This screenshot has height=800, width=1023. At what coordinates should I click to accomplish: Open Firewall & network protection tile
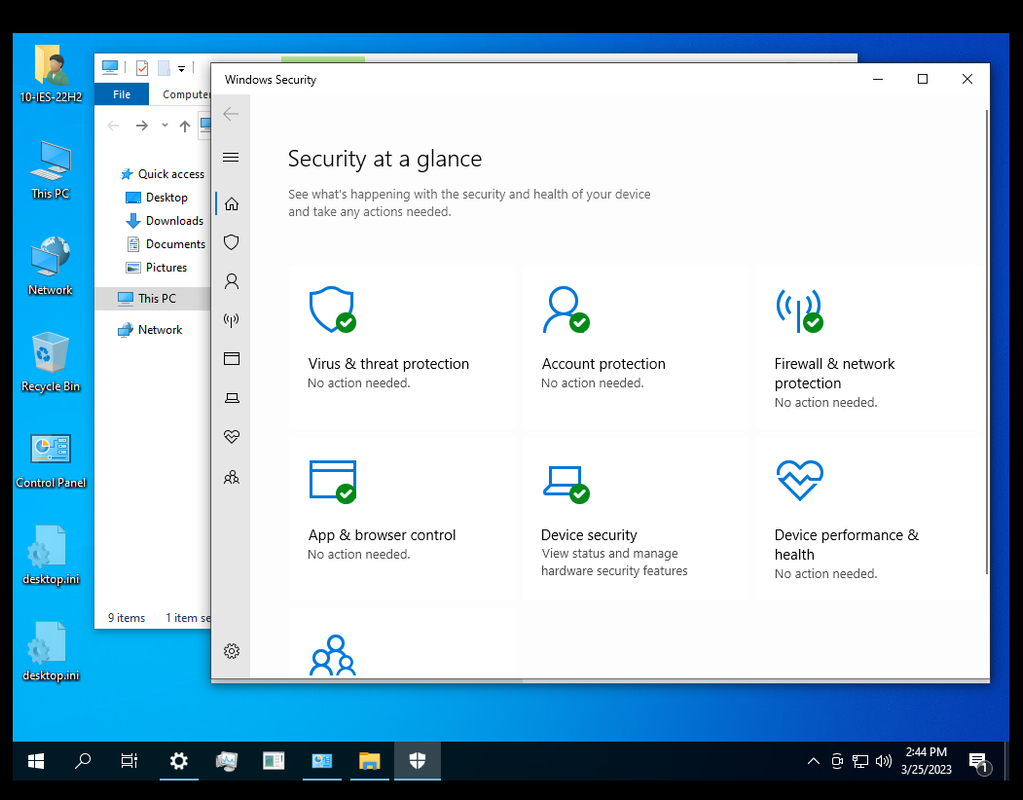(x=868, y=346)
